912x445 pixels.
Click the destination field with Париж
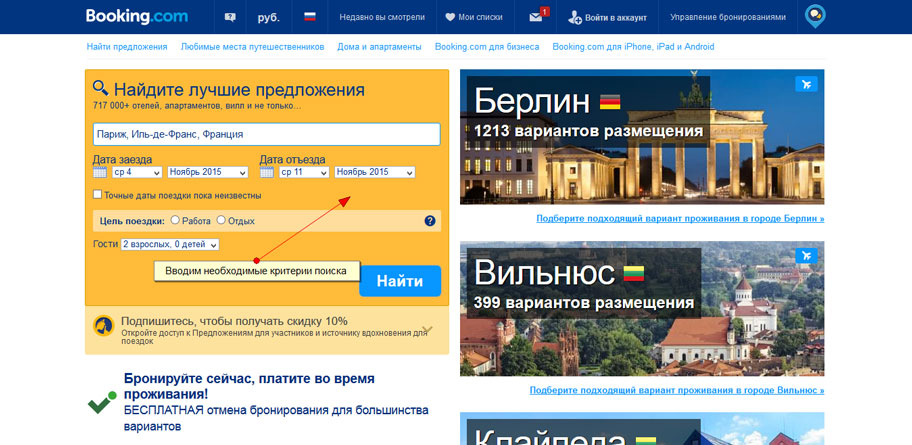(266, 134)
